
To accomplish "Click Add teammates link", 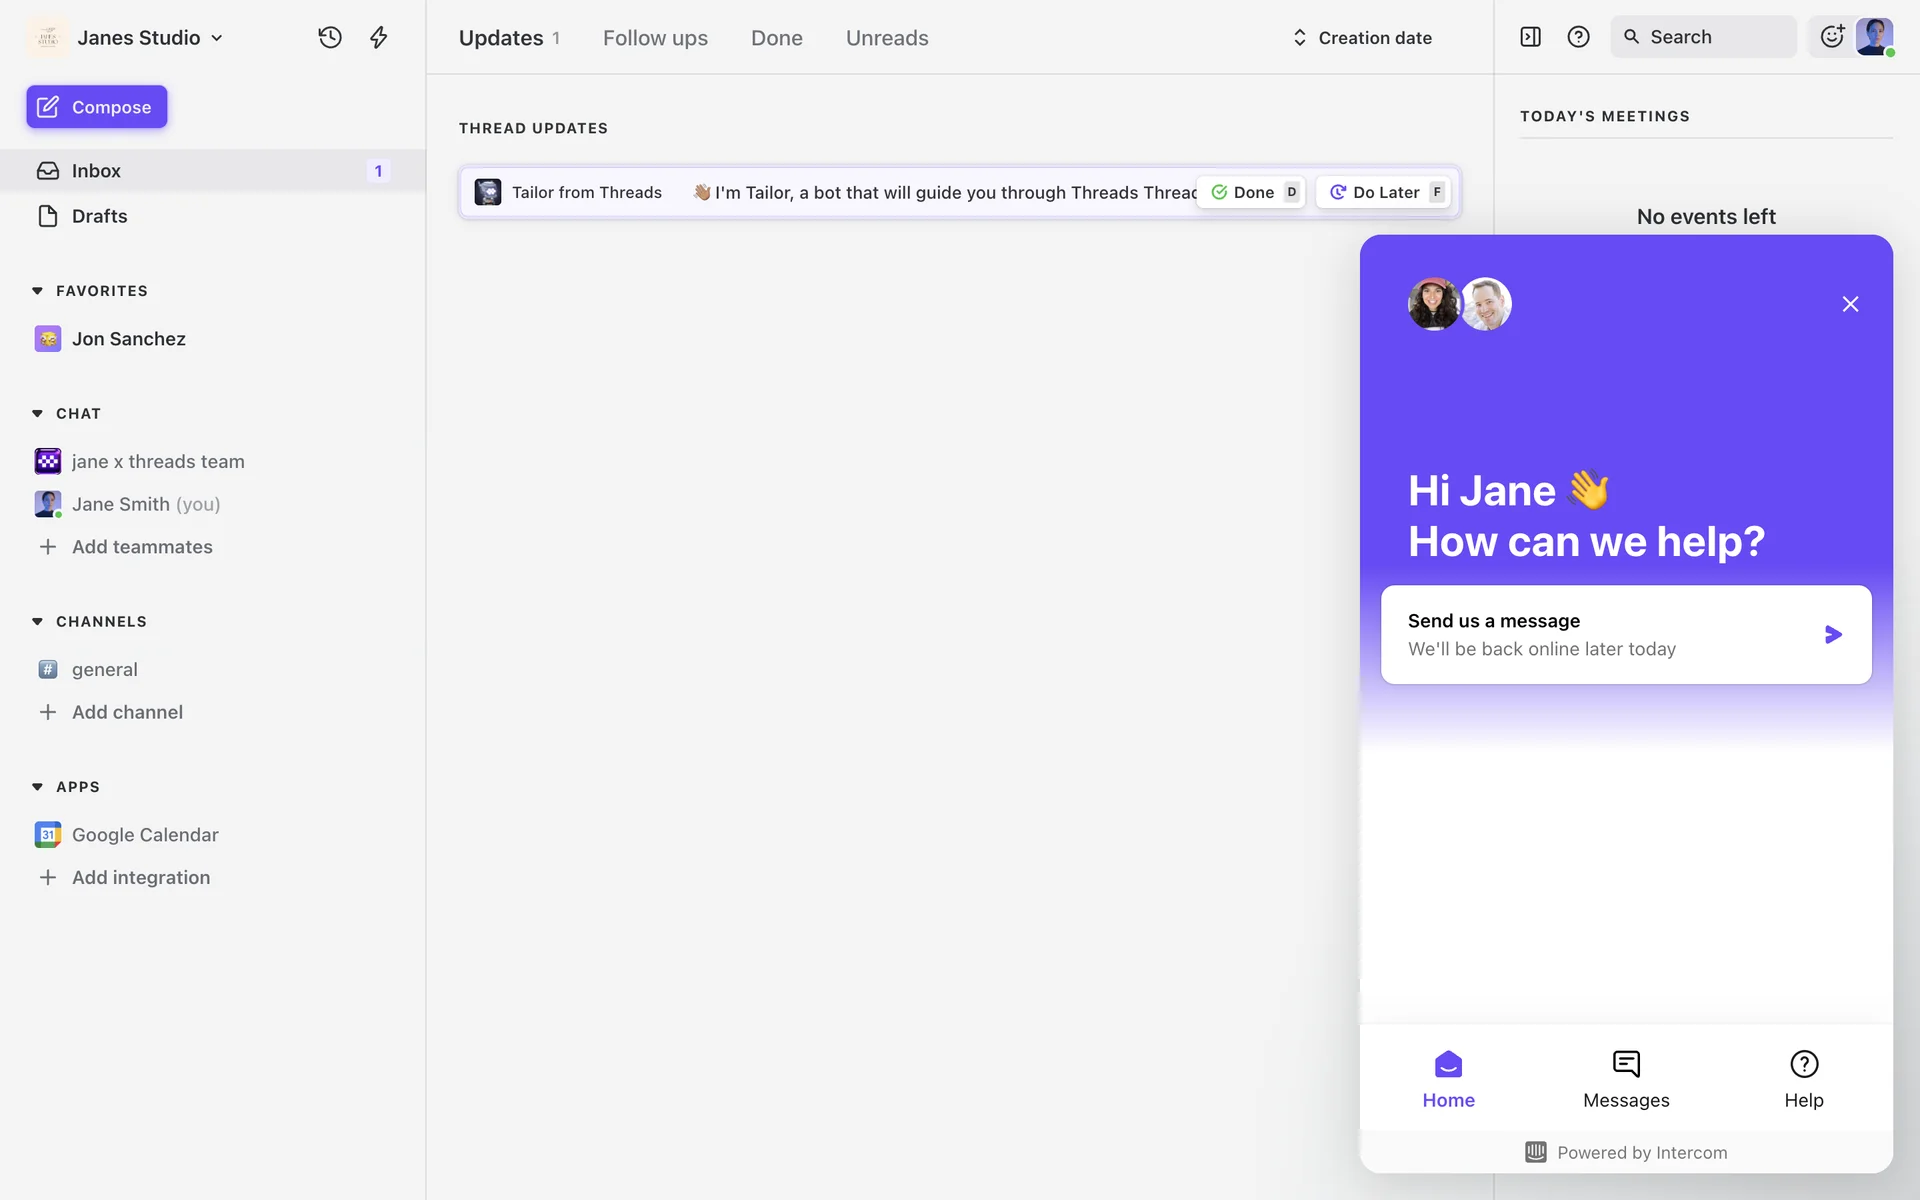I will (x=142, y=547).
